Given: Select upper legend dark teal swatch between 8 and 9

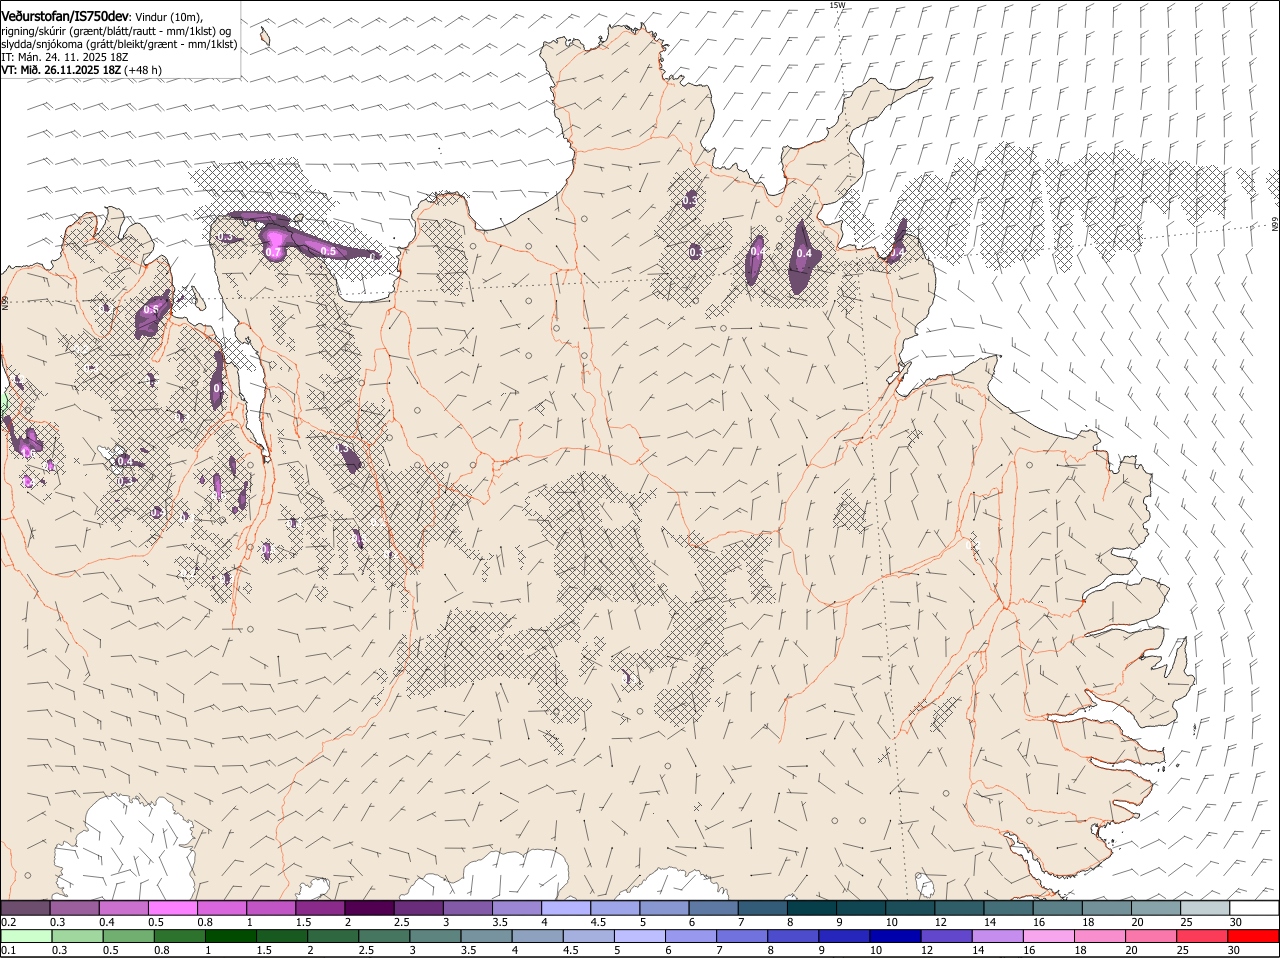Looking at the screenshot, I should [811, 908].
